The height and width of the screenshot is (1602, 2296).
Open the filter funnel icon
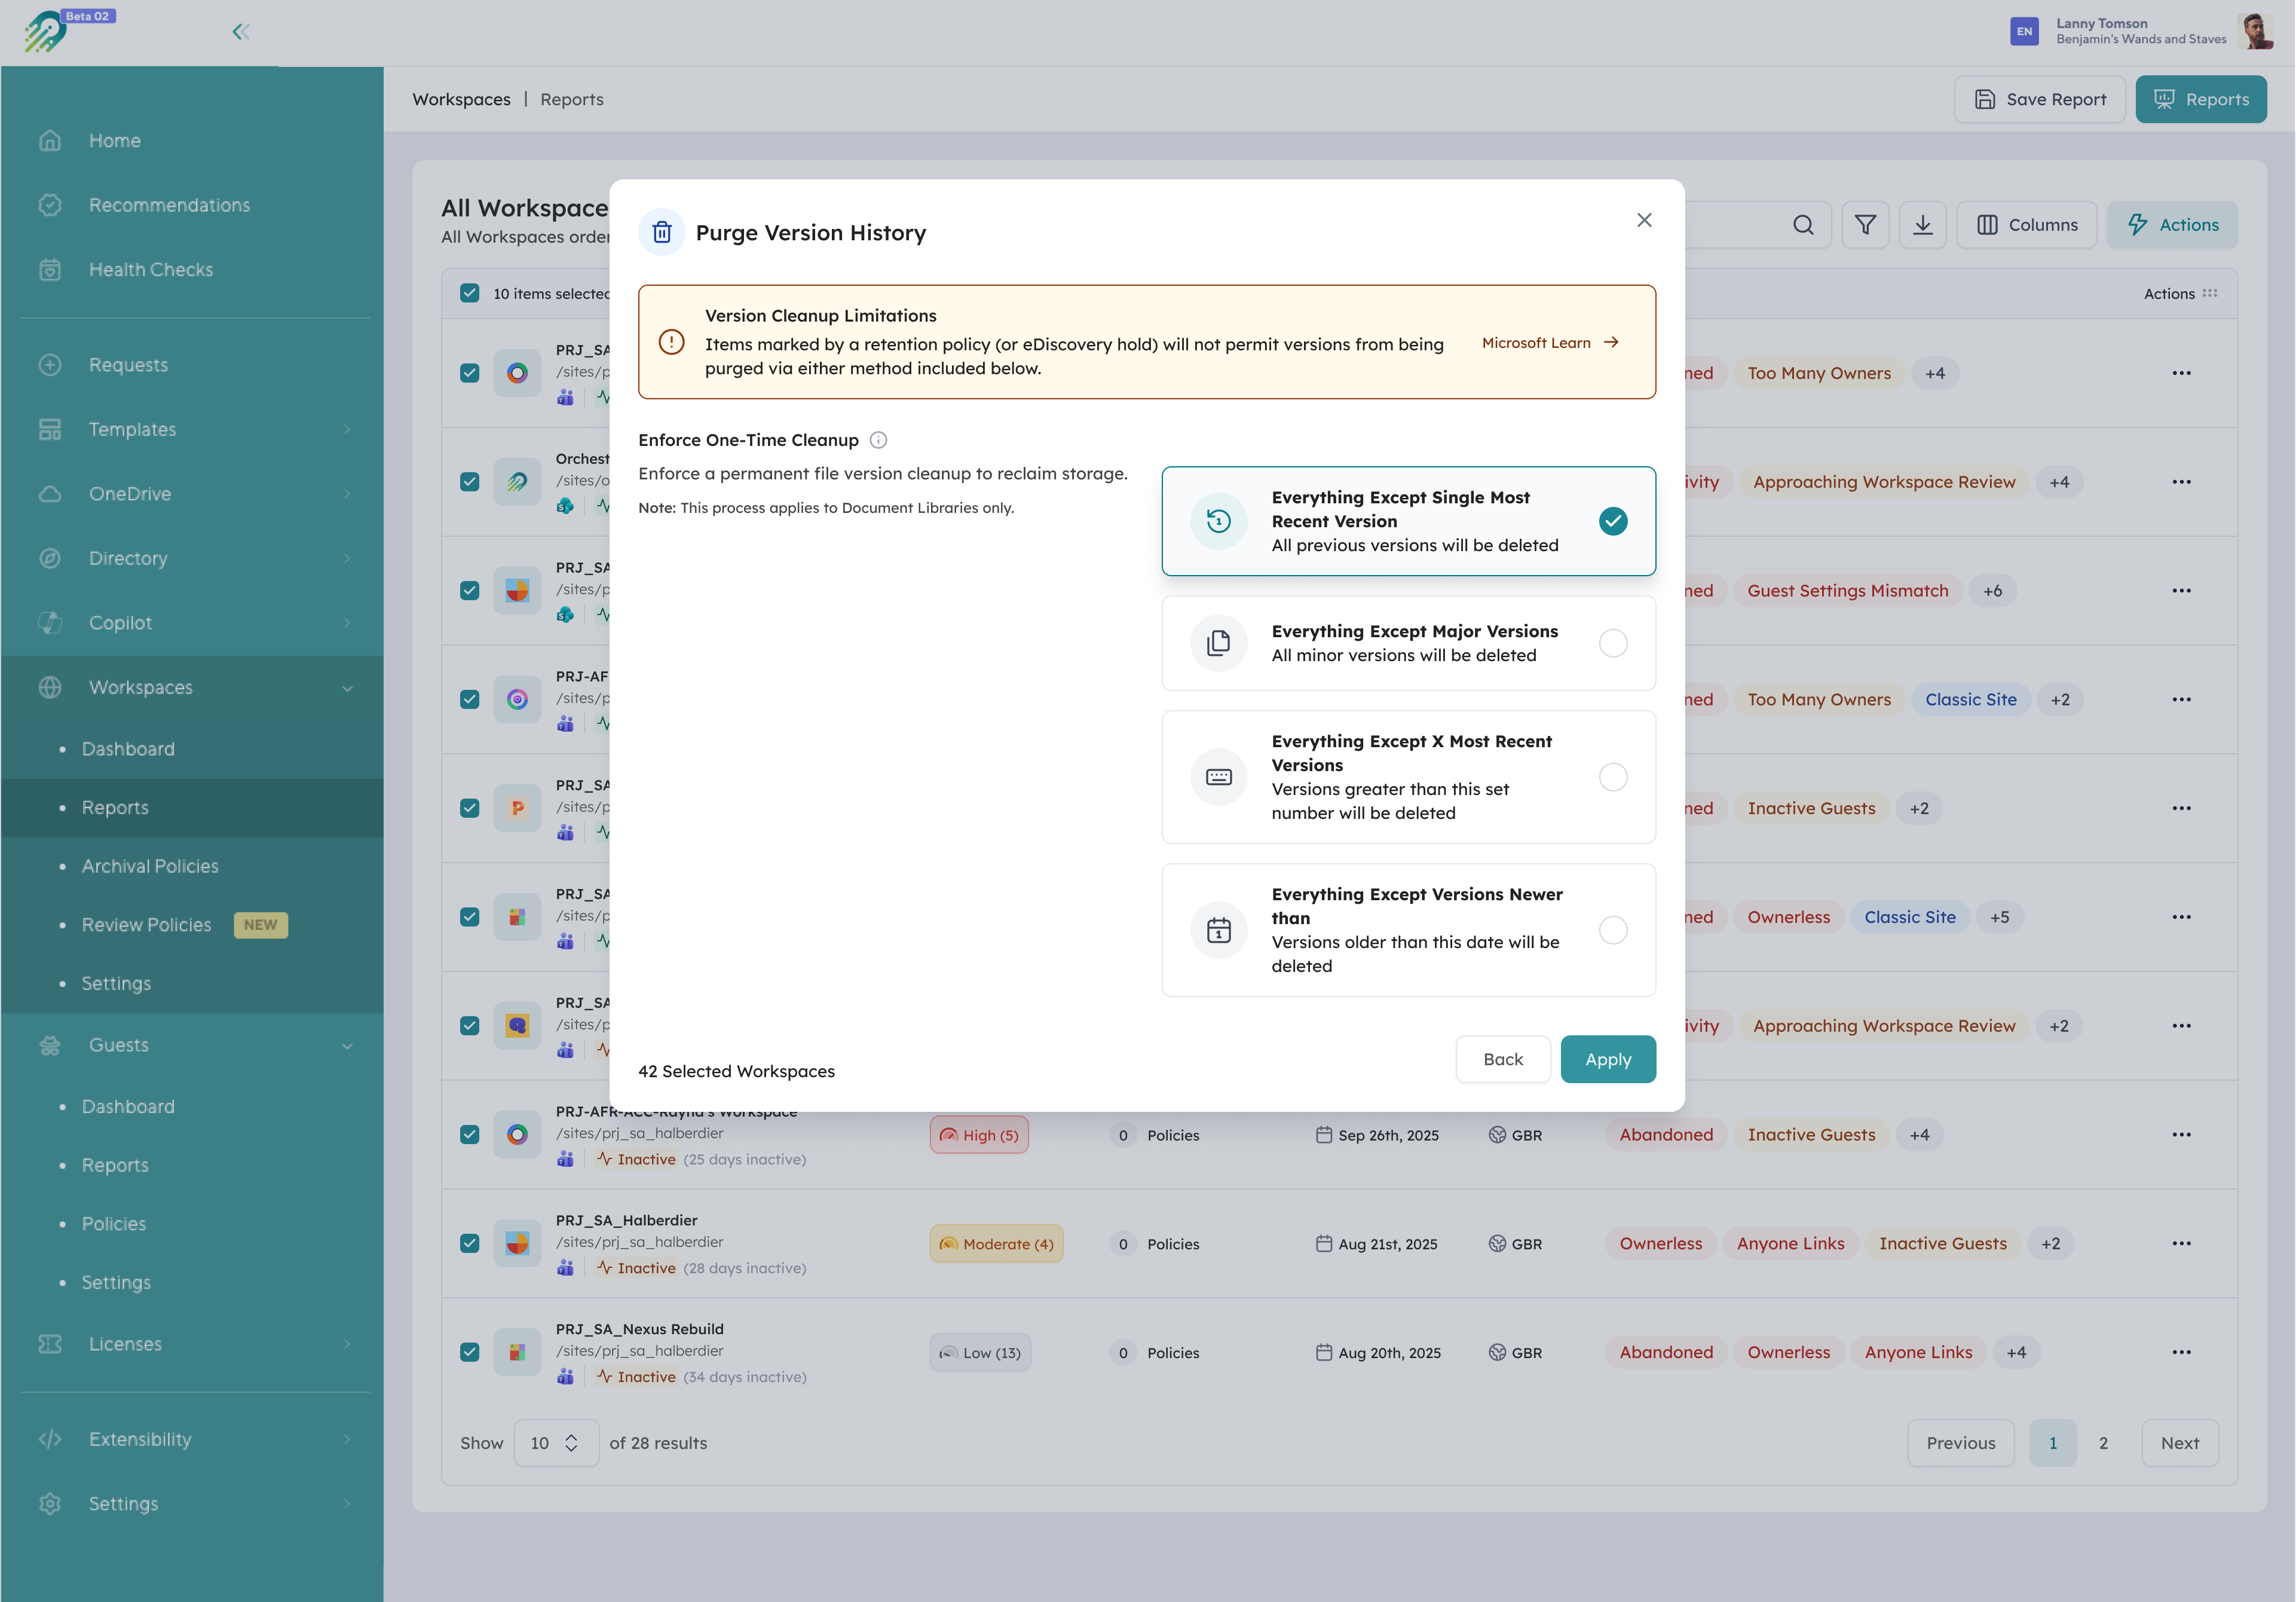(x=1865, y=225)
